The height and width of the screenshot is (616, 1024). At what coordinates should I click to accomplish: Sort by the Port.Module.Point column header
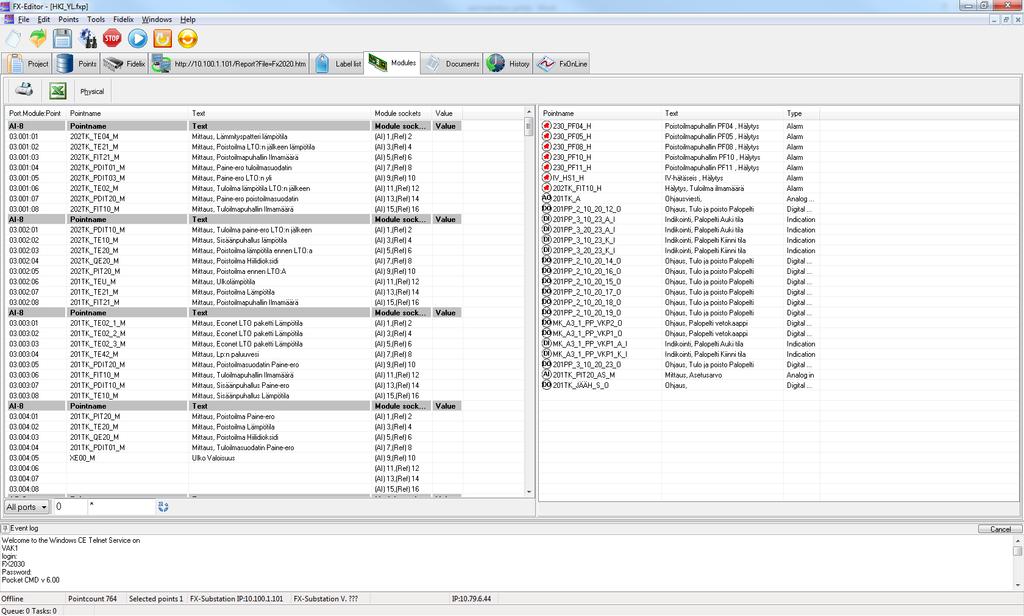point(35,113)
